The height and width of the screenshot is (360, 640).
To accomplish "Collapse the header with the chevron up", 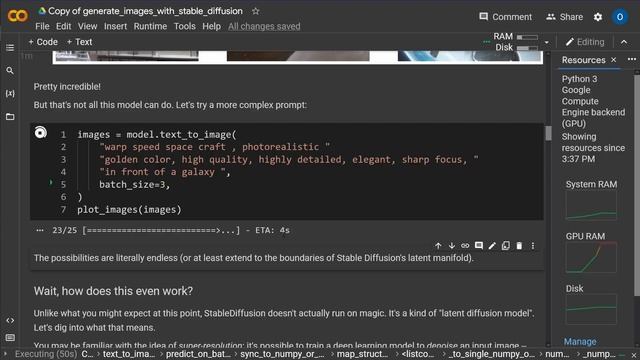I will [624, 42].
